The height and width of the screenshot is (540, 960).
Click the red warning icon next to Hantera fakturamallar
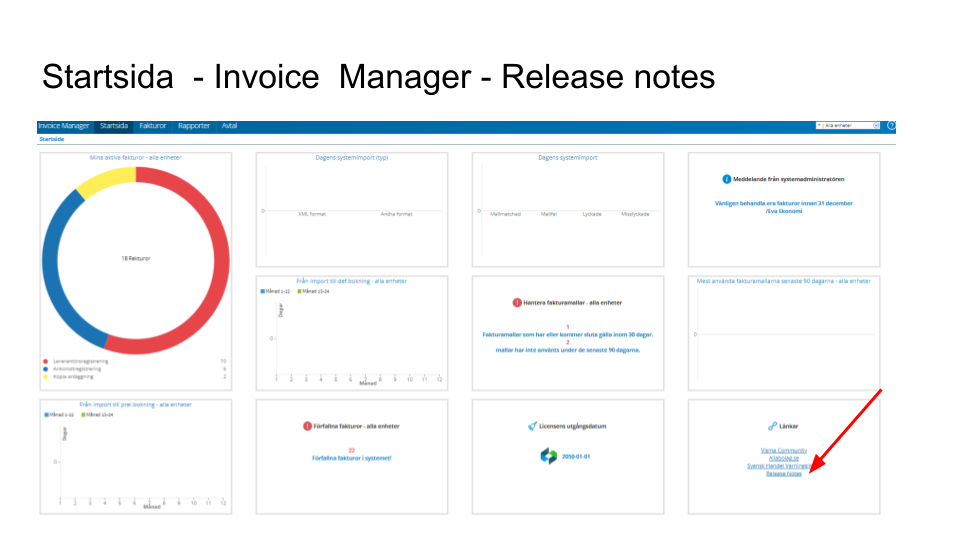point(517,302)
